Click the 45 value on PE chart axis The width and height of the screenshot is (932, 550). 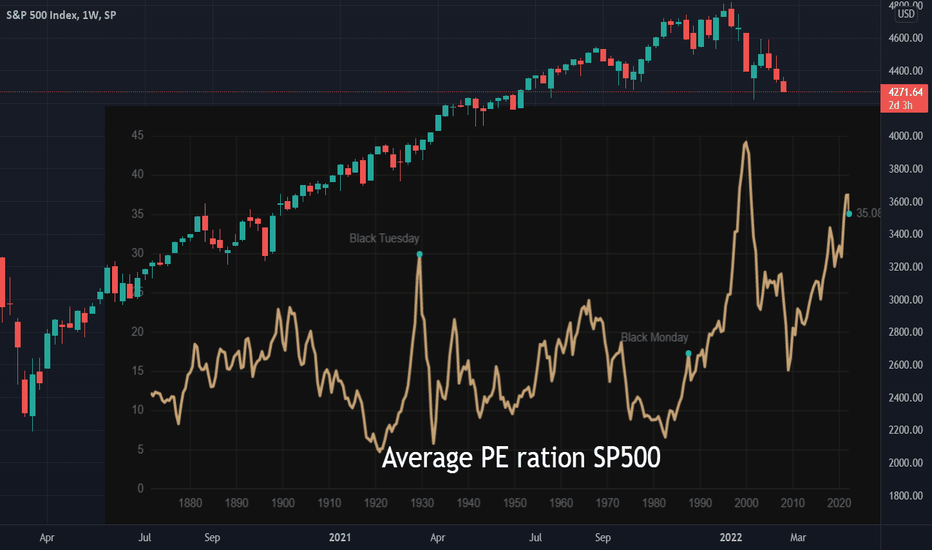pyautogui.click(x=137, y=136)
